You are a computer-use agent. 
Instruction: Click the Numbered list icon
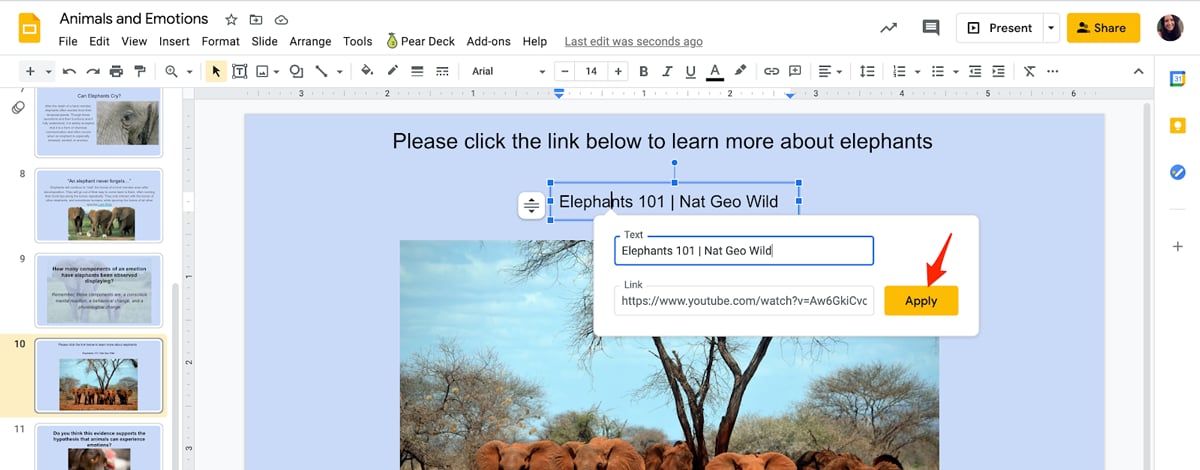(x=899, y=71)
